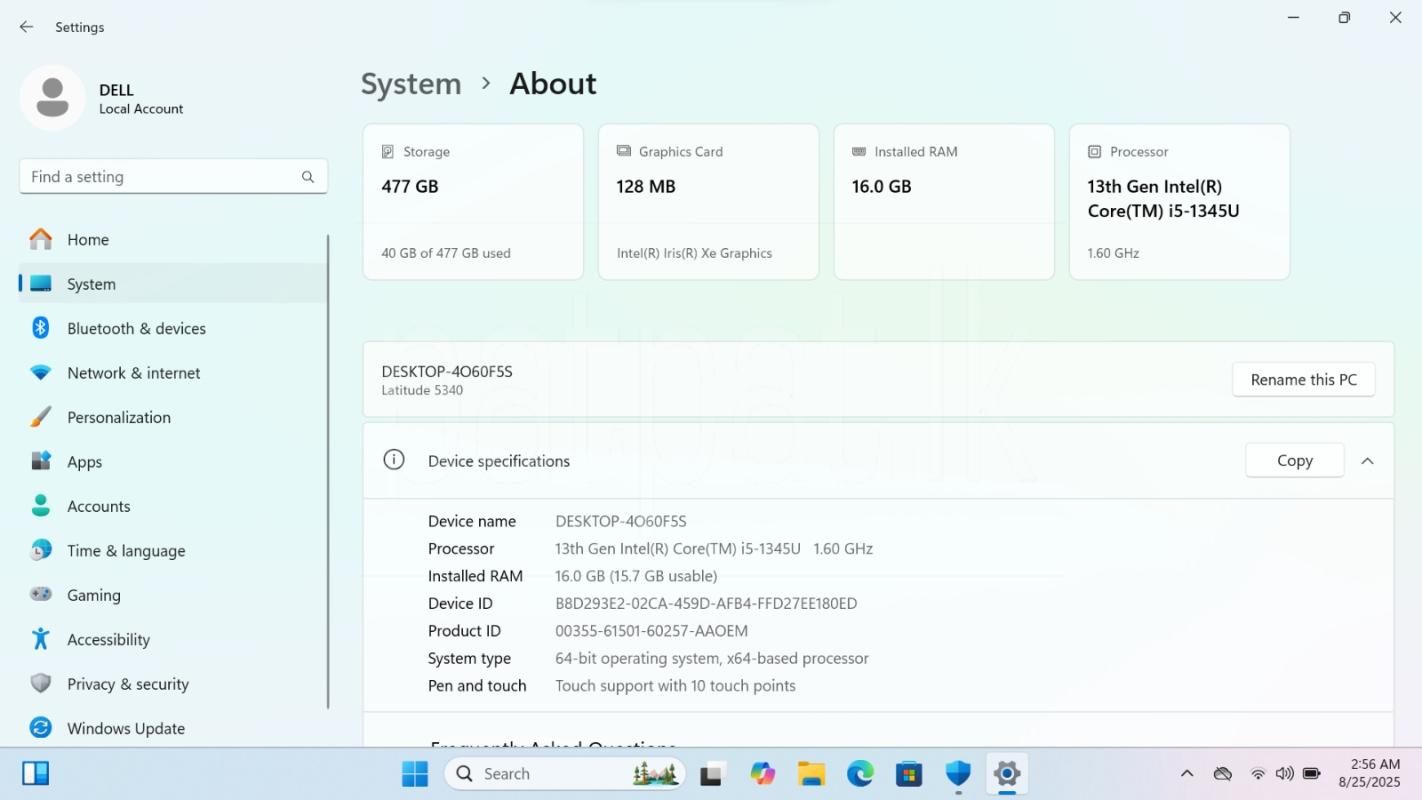The width and height of the screenshot is (1422, 800).
Task: Copy the device specifications
Action: point(1294,461)
